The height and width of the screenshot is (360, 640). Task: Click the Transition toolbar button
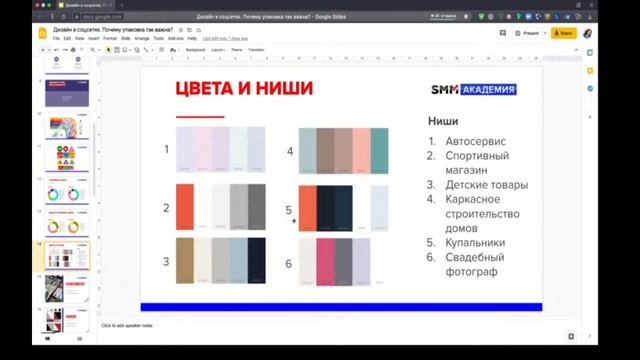coord(256,50)
